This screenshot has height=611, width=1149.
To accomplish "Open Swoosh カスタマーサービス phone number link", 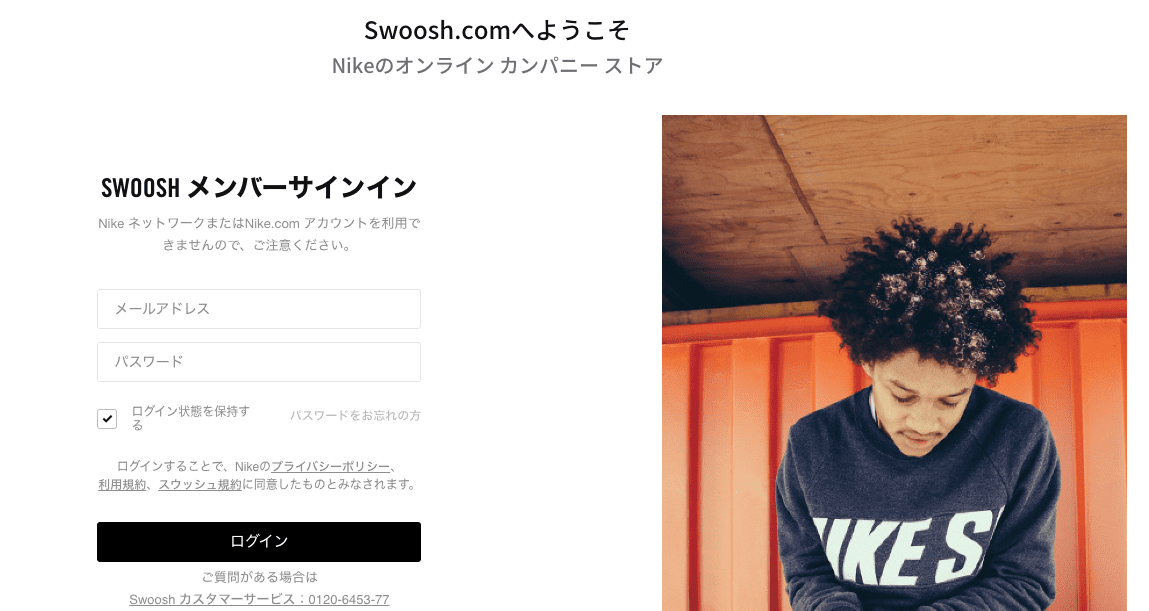I will 259,599.
